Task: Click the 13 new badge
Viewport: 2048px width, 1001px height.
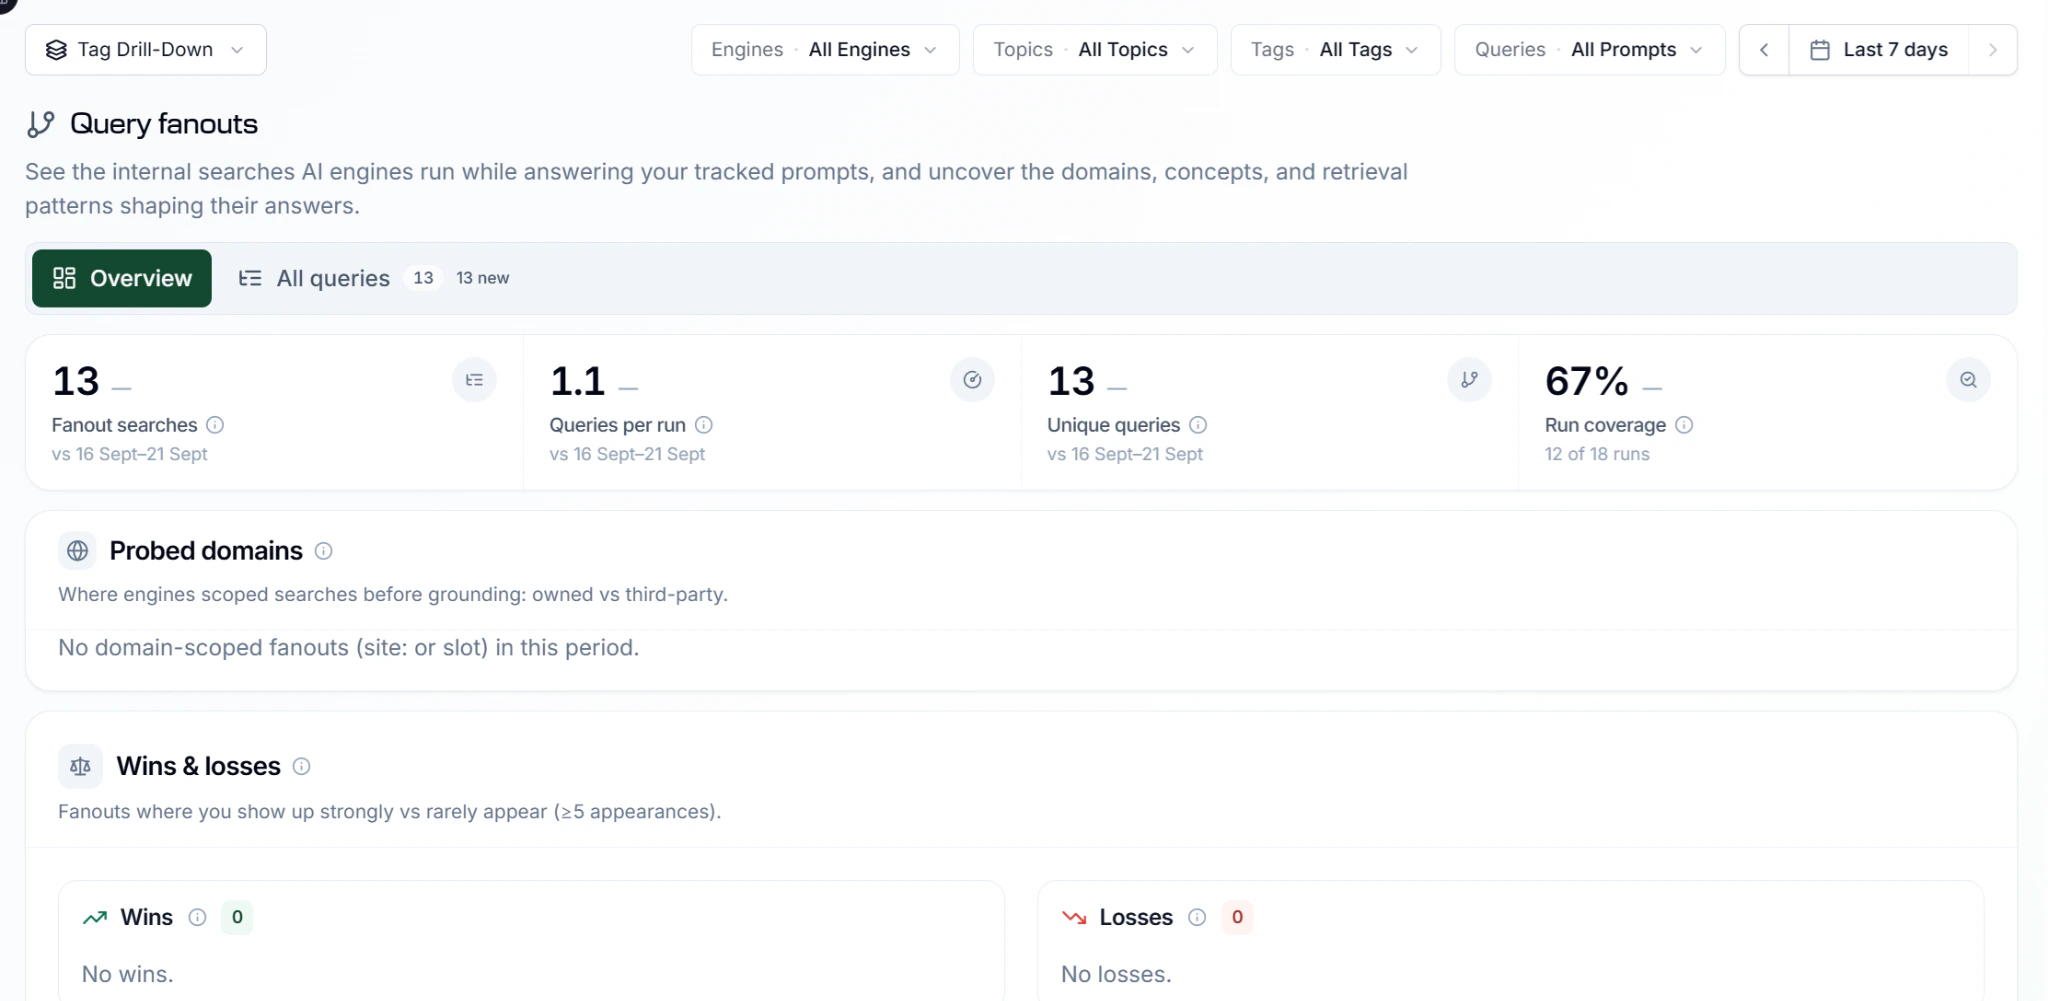Action: tap(483, 278)
